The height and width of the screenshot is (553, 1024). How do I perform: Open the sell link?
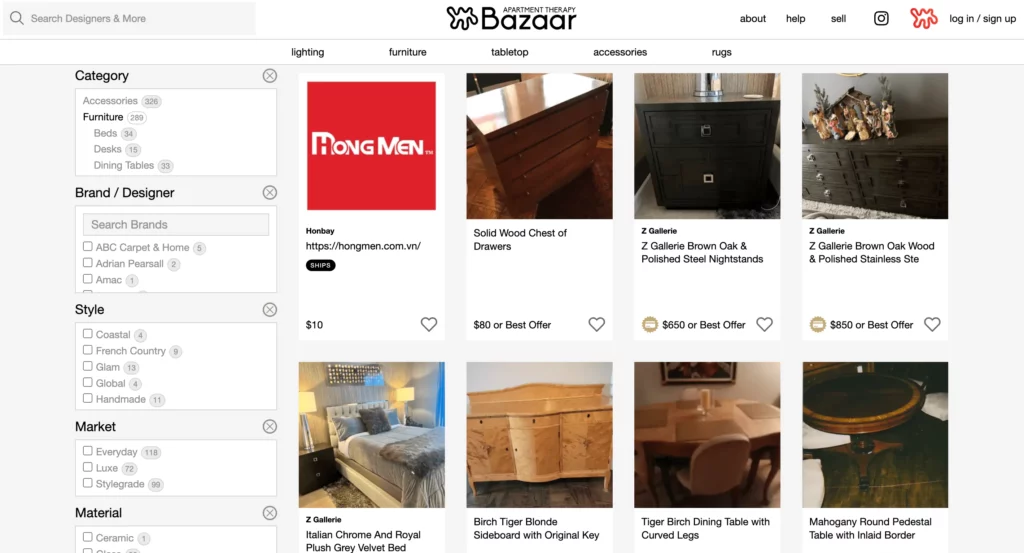(x=839, y=18)
